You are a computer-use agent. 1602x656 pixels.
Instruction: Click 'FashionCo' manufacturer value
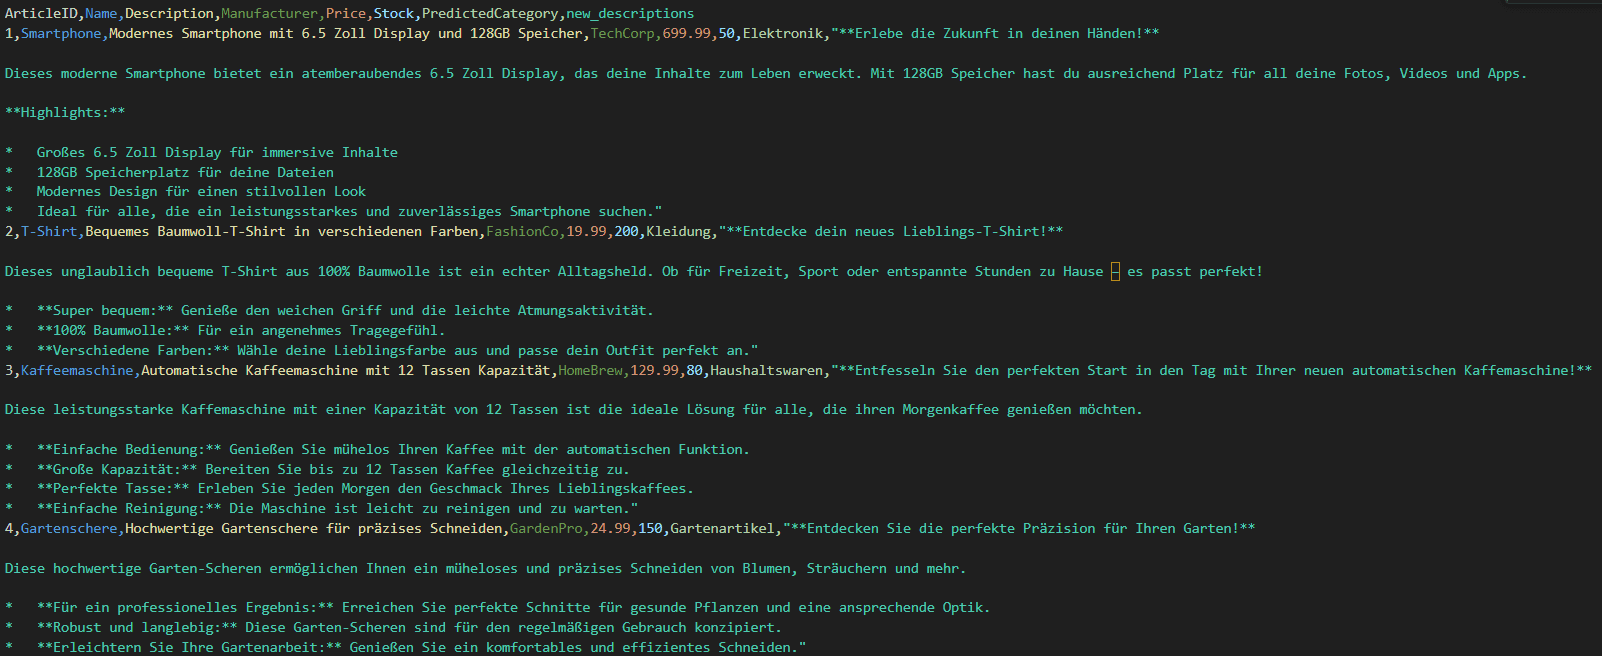pos(522,231)
